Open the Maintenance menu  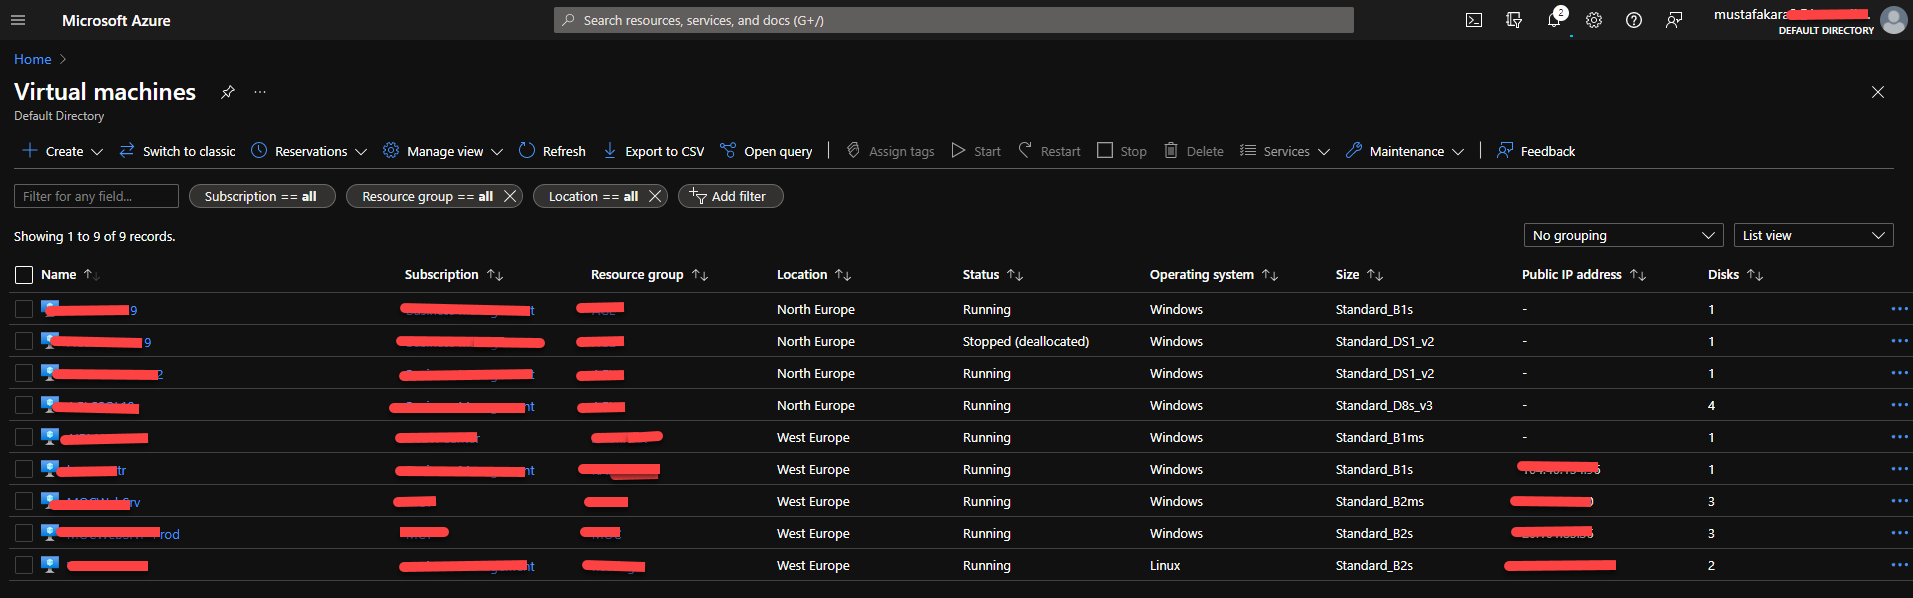tap(1405, 151)
